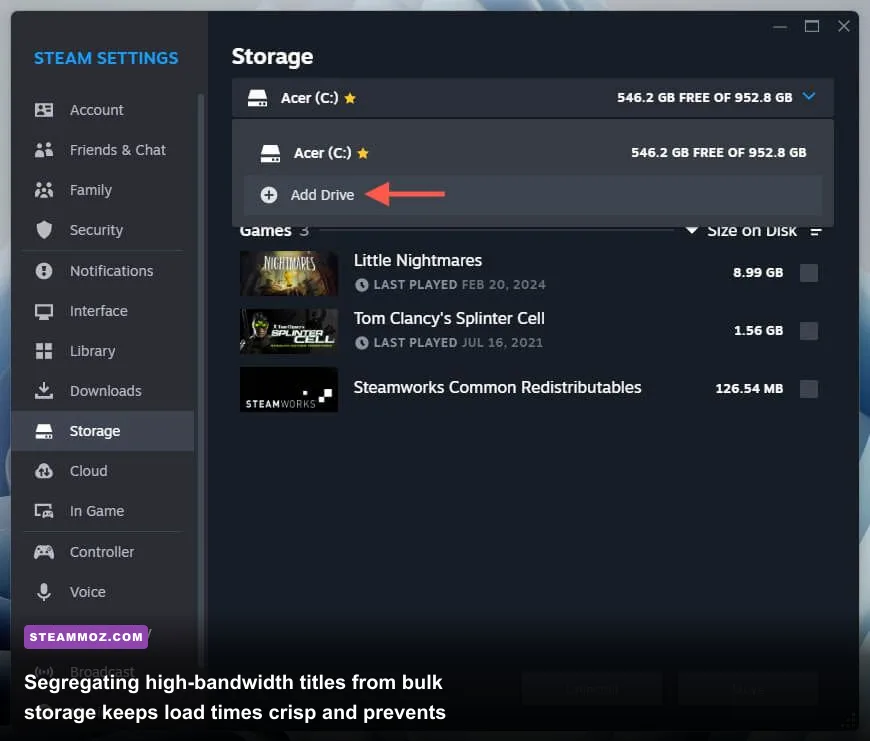Choose Add Drive from the list

click(x=533, y=195)
